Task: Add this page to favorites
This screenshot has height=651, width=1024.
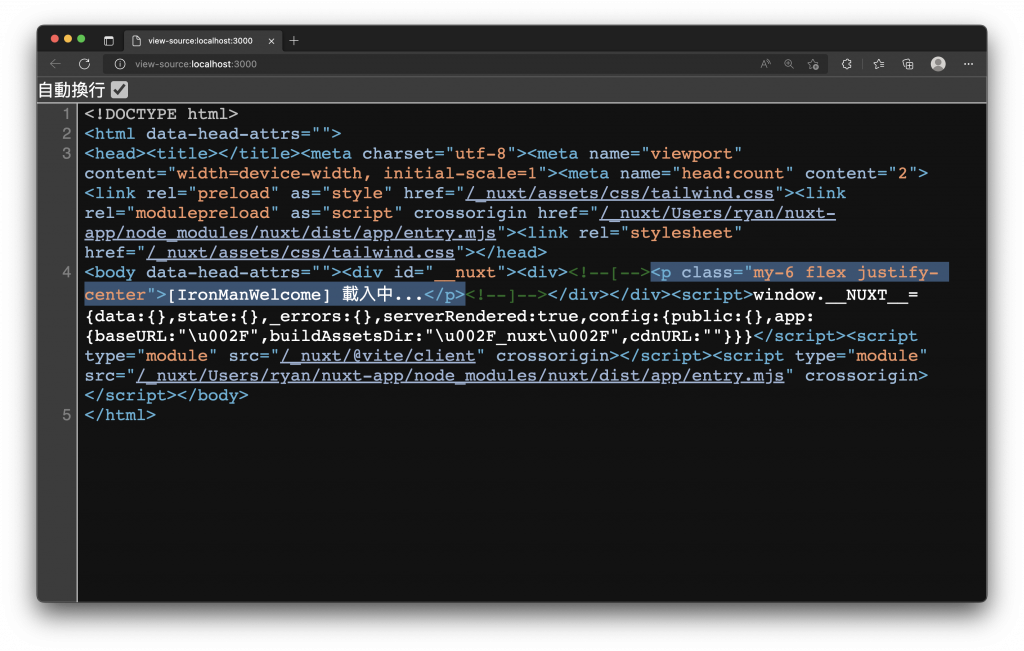Action: pos(813,64)
